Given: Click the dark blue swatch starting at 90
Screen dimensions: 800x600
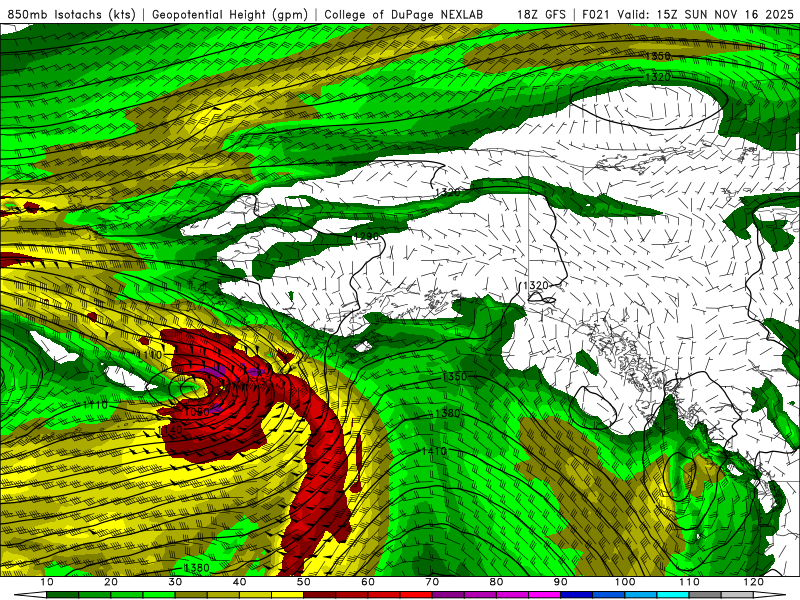Looking at the screenshot, I should 577,595.
